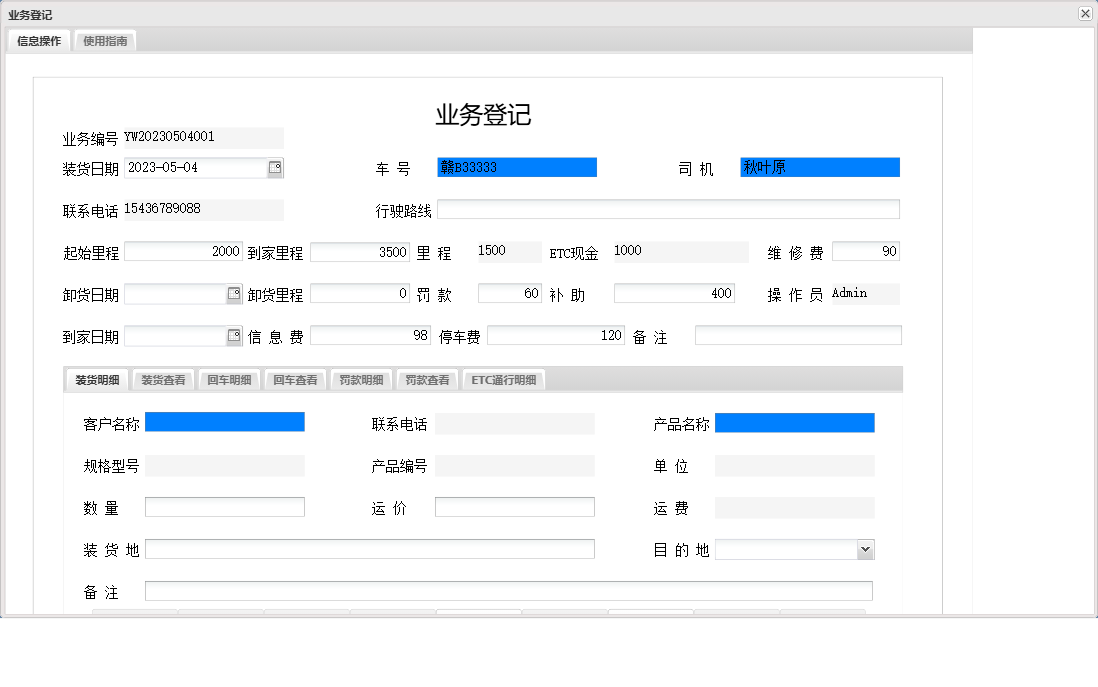Click the highlighted 客户名称 field
This screenshot has height=687, width=1098.
[225, 421]
